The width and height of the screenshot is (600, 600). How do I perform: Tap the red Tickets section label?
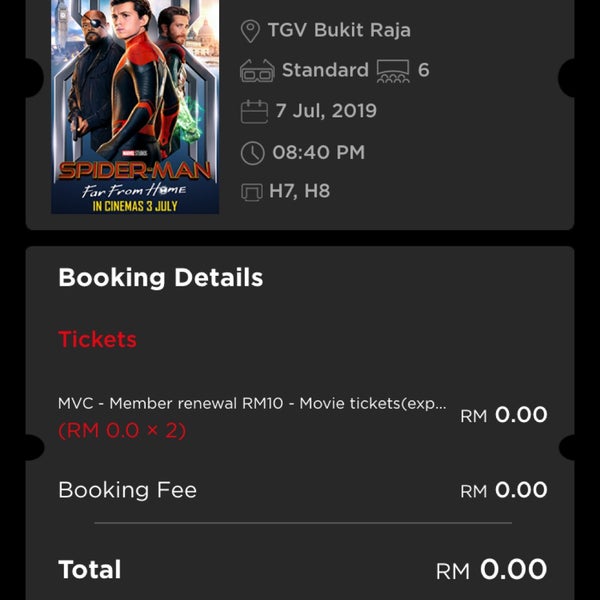(98, 339)
